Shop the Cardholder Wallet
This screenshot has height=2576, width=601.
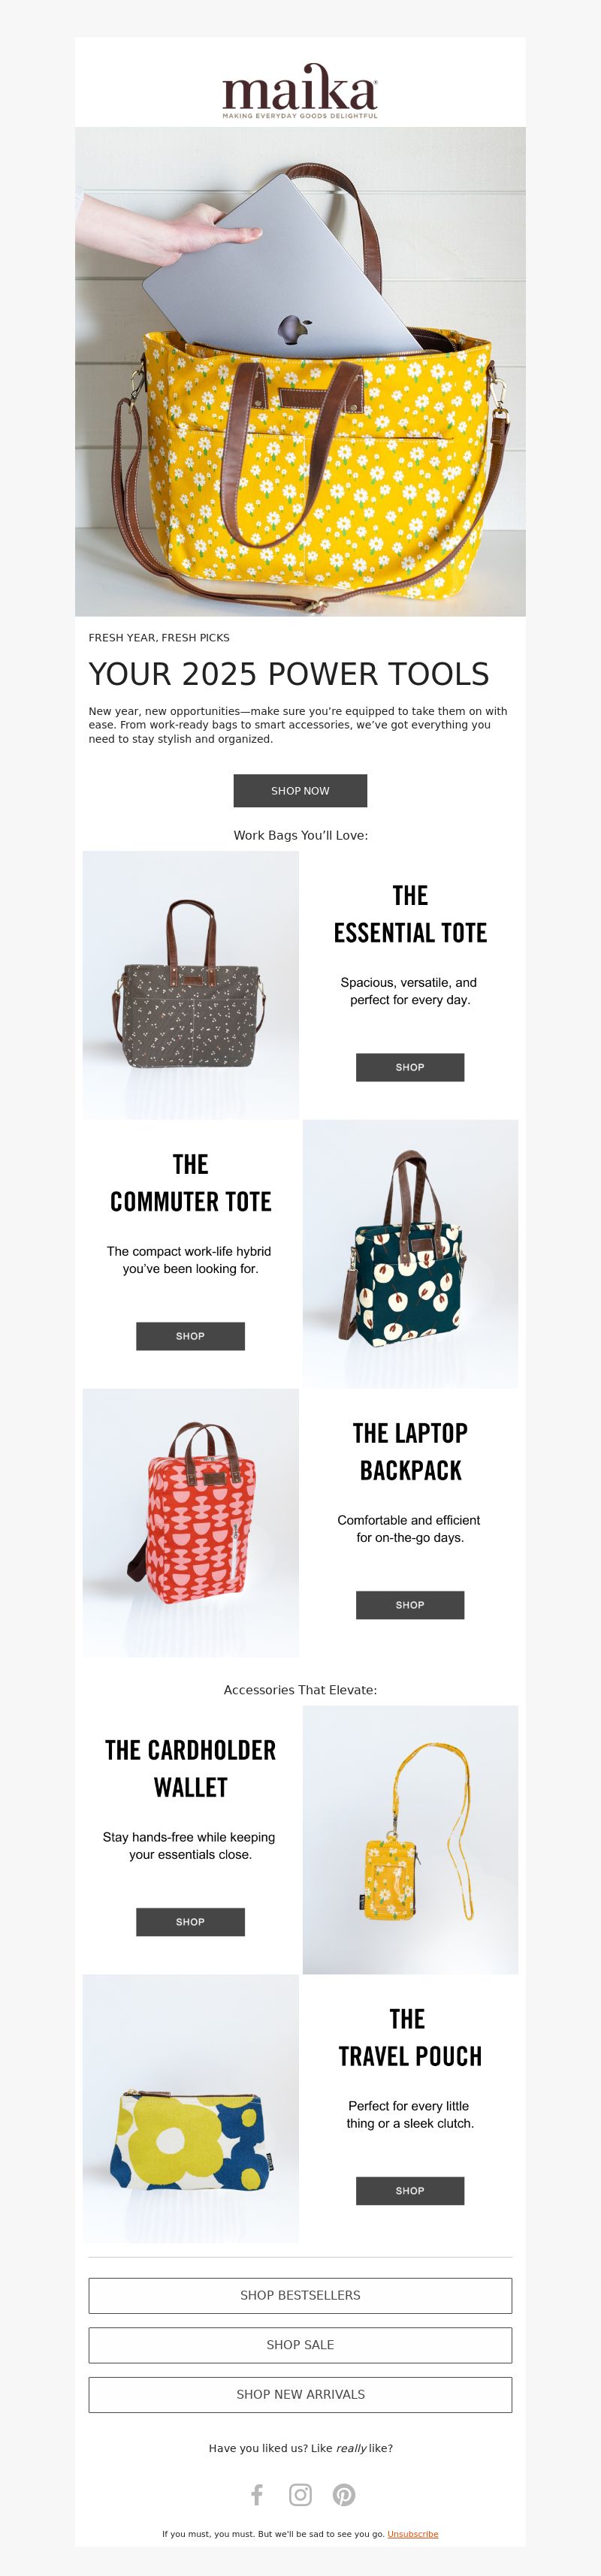click(x=190, y=1922)
